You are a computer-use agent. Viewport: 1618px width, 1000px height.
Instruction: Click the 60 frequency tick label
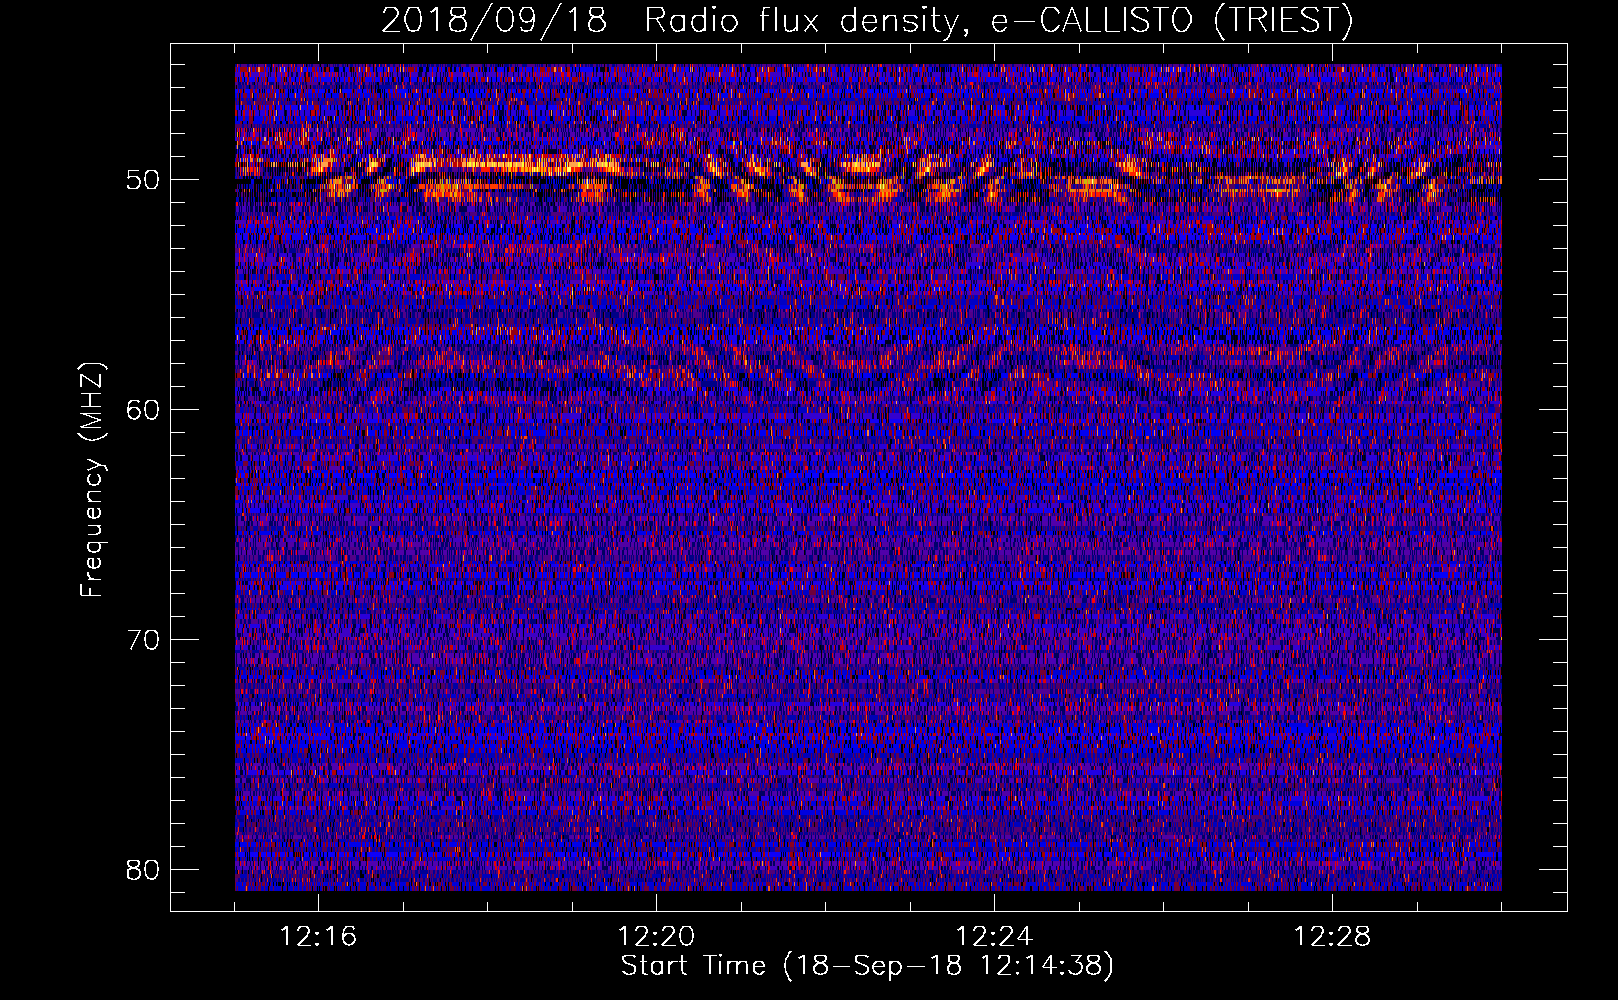point(143,410)
